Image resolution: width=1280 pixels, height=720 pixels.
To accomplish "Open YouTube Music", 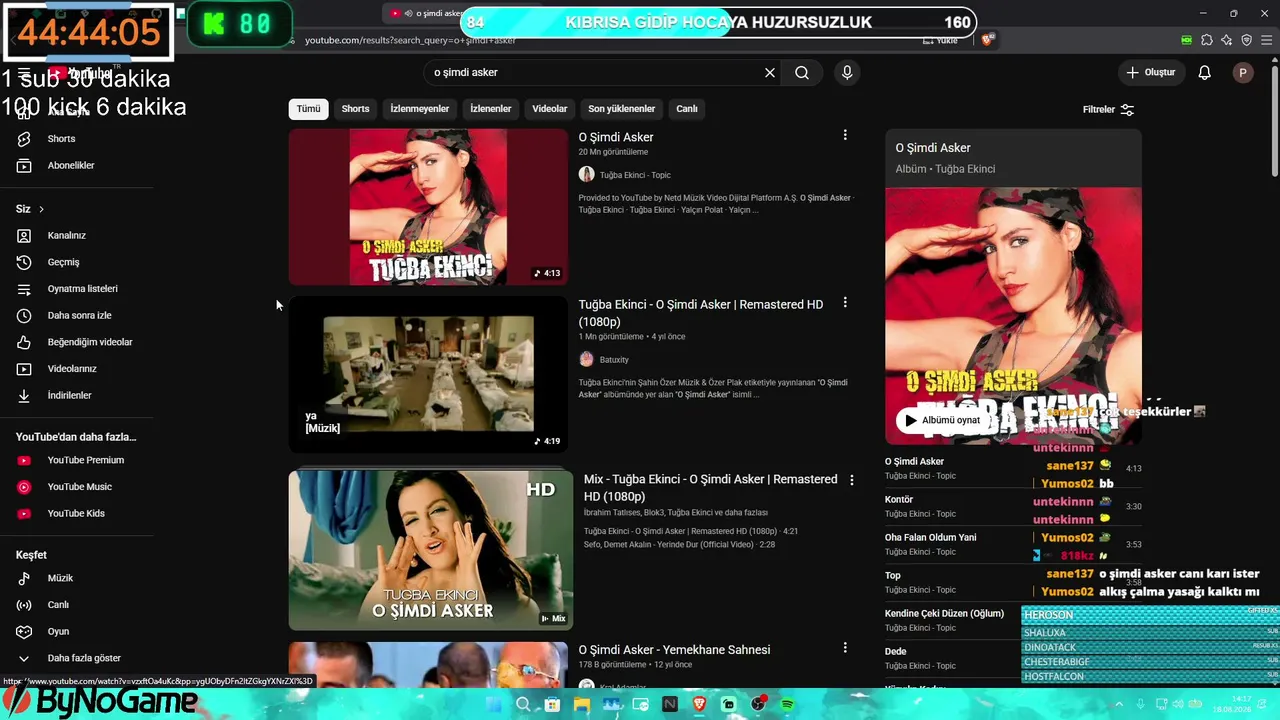I will pos(79,487).
